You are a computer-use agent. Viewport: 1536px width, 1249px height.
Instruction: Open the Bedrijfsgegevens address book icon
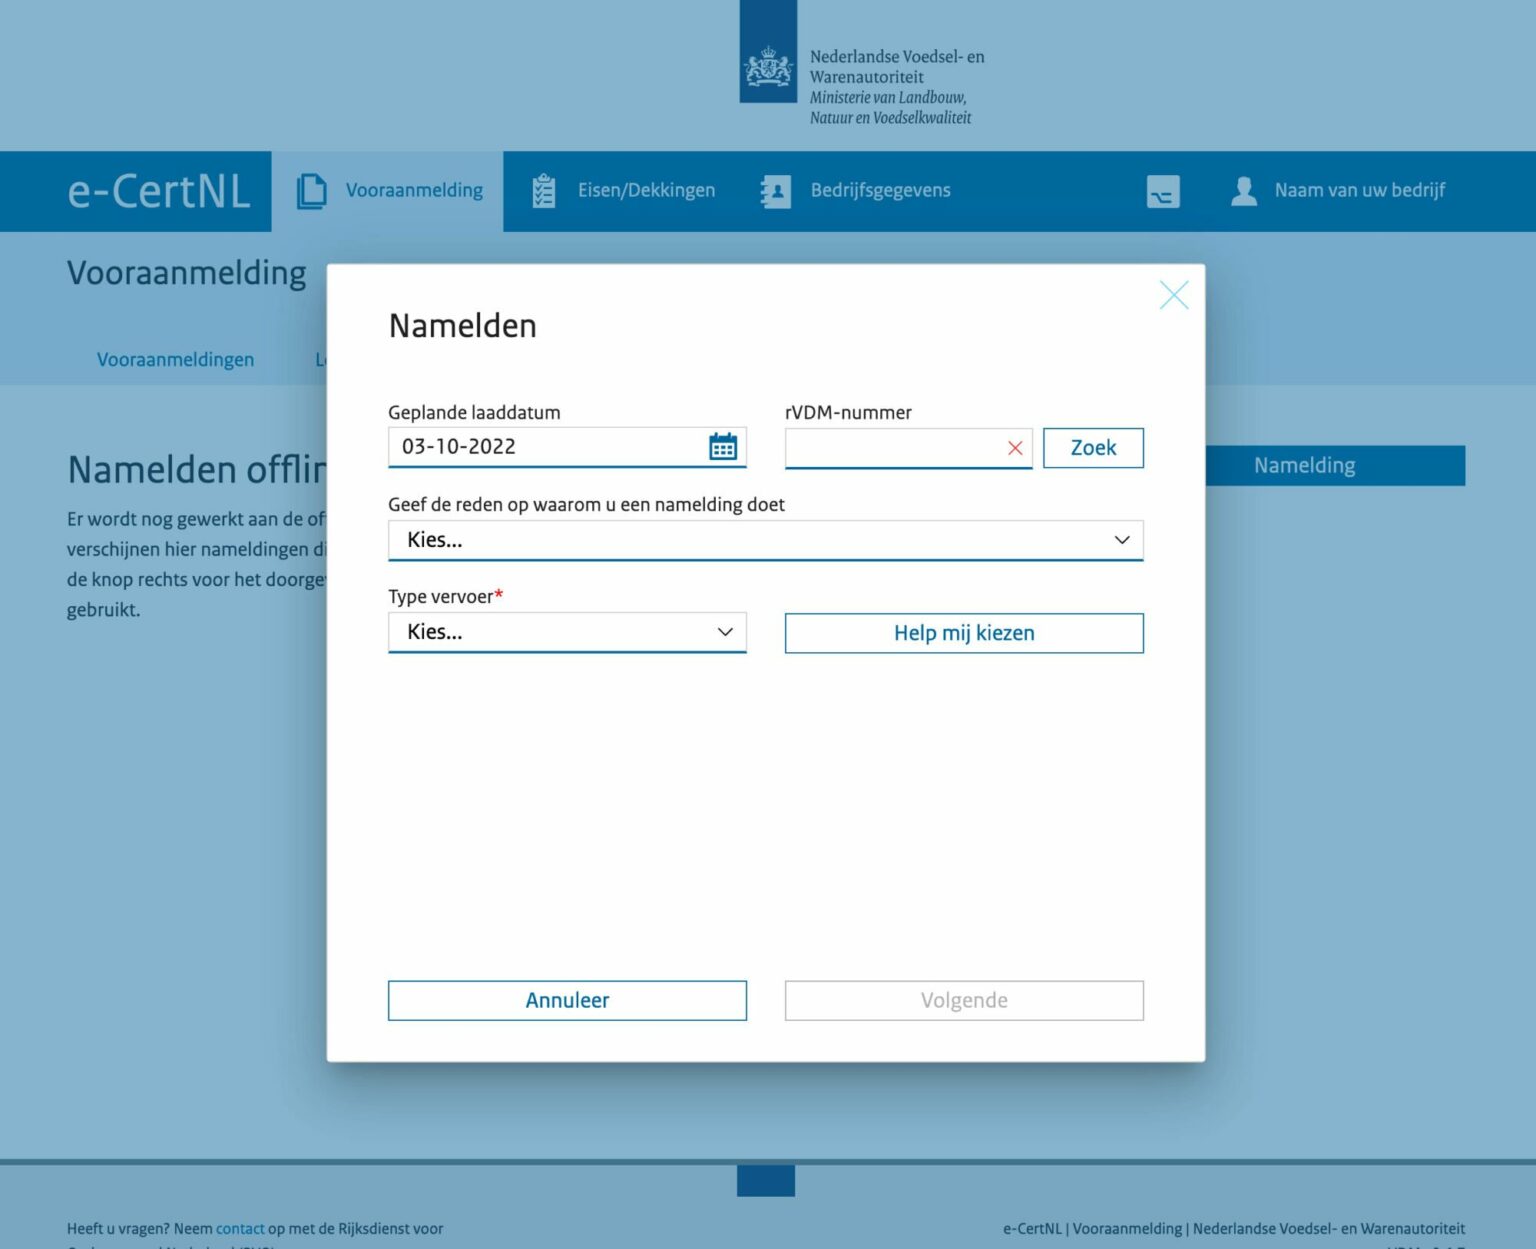777,190
